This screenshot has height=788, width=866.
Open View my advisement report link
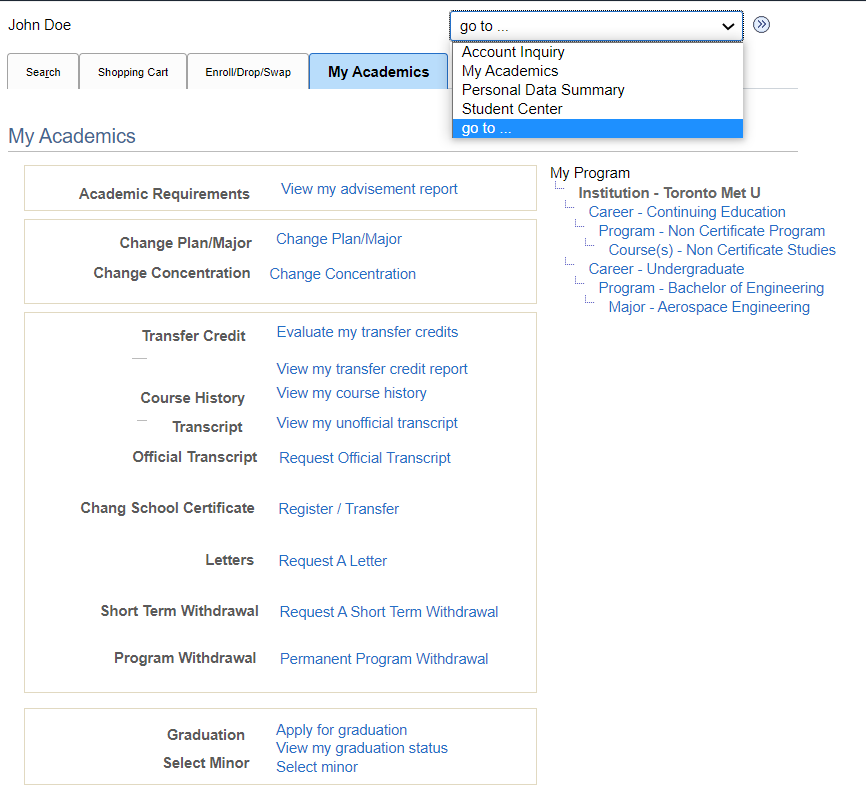pyautogui.click(x=369, y=189)
